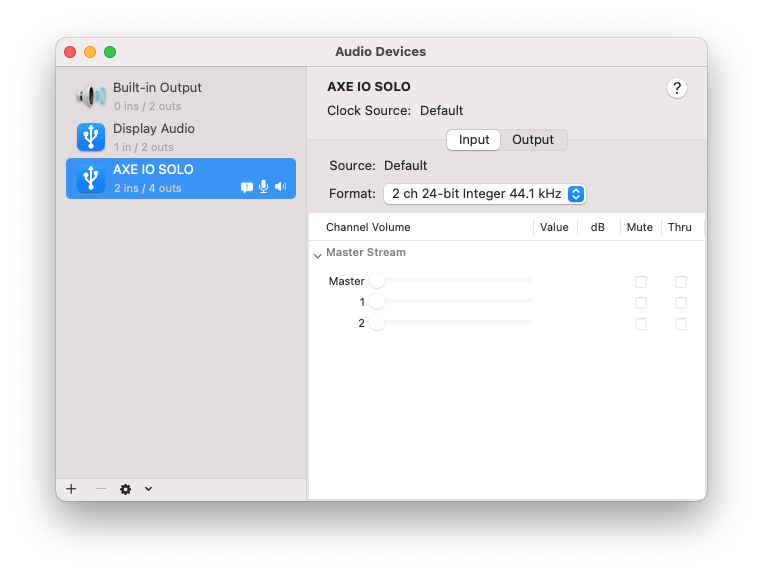Image resolution: width=763 pixels, height=575 pixels.
Task: Click the AXE IO SOLO USB icon
Action: 91,178
